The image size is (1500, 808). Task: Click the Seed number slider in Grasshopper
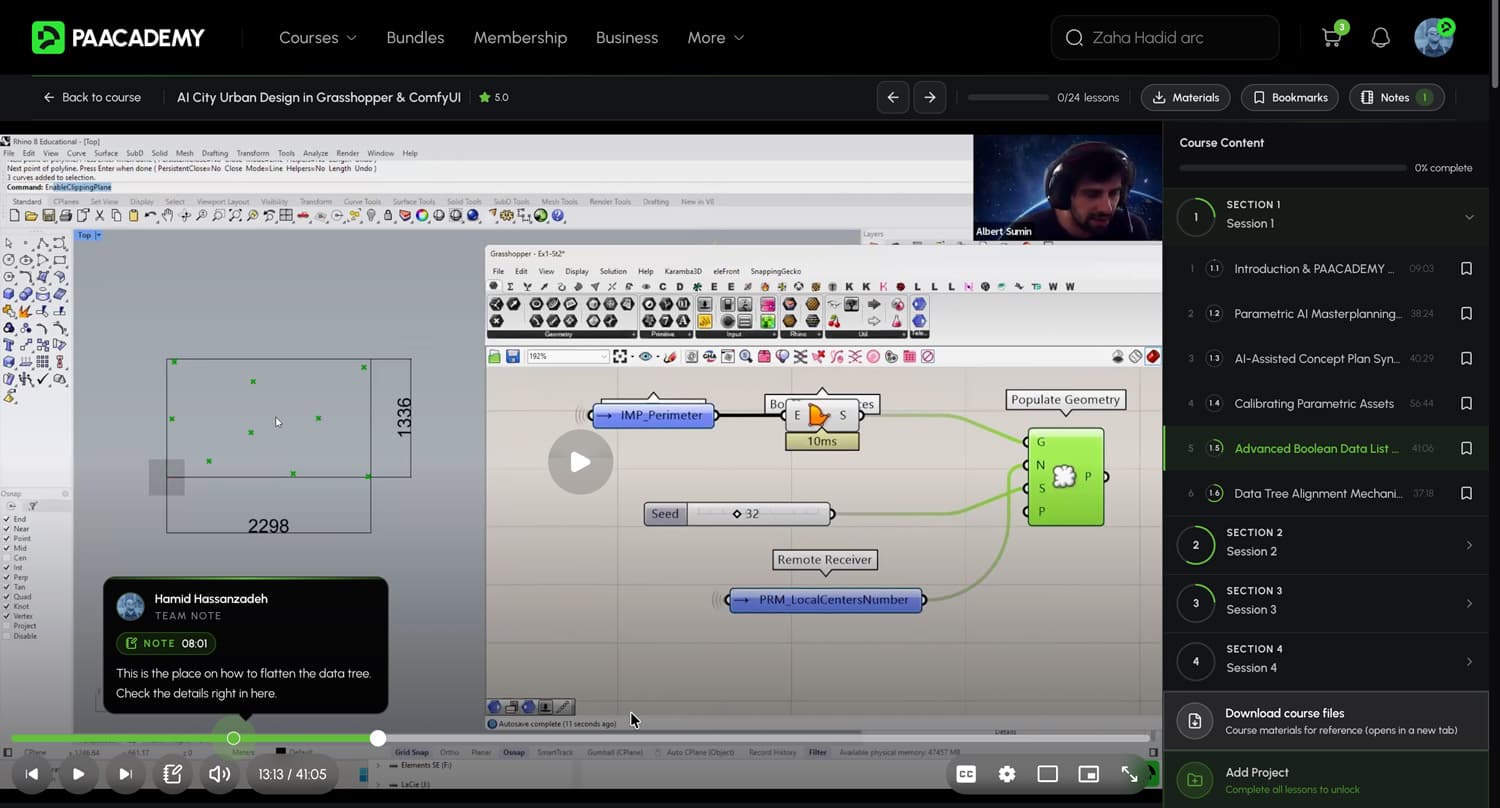pyautogui.click(x=737, y=514)
